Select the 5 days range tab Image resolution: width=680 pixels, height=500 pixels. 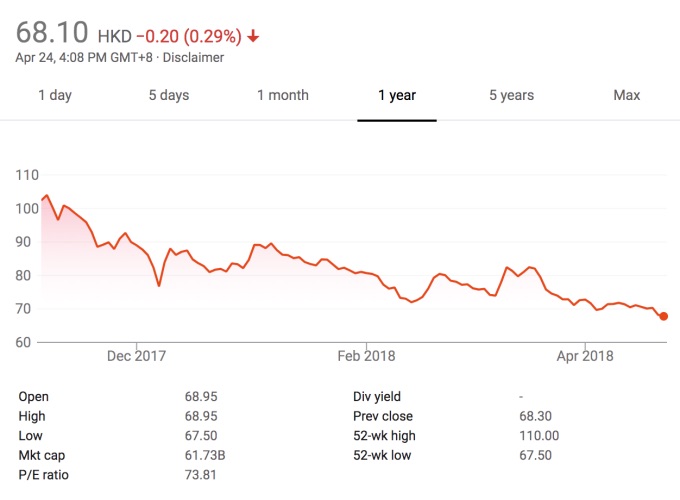[169, 96]
